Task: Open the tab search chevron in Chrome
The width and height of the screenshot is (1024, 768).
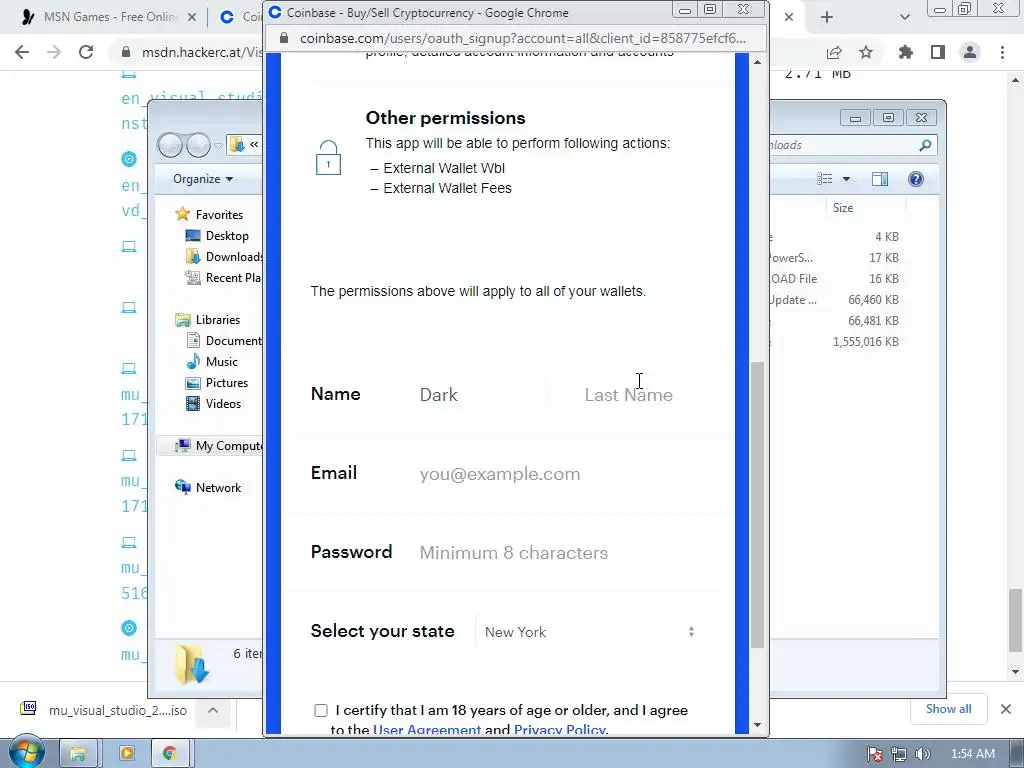Action: point(904,18)
